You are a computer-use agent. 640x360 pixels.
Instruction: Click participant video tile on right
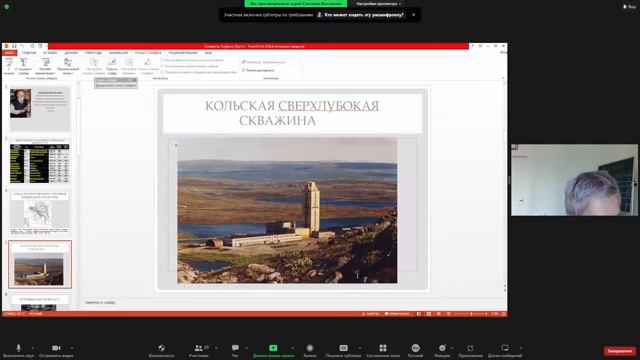click(574, 180)
